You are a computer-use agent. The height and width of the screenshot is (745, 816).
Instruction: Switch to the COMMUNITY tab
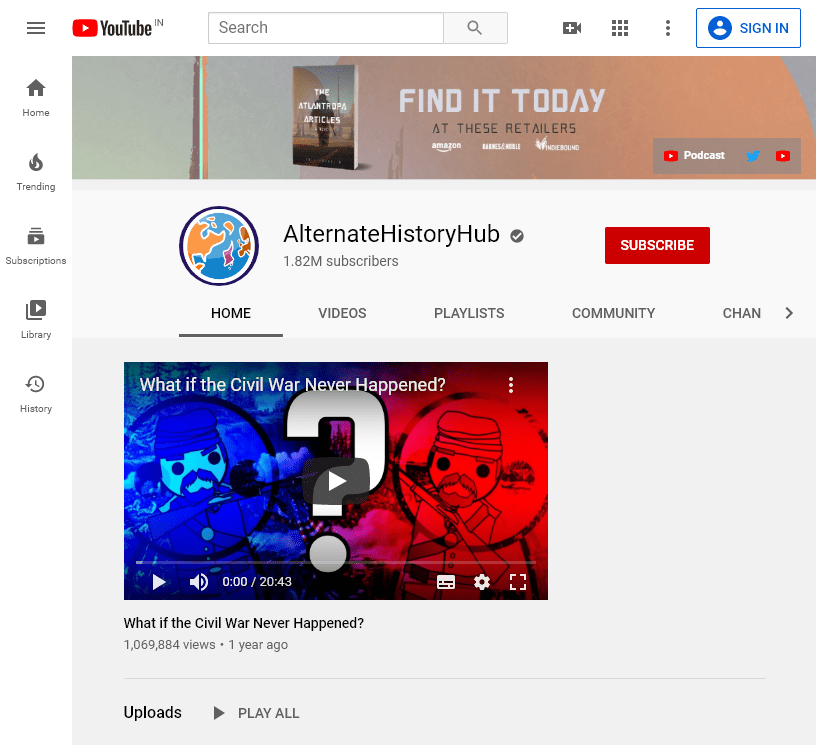coord(614,313)
